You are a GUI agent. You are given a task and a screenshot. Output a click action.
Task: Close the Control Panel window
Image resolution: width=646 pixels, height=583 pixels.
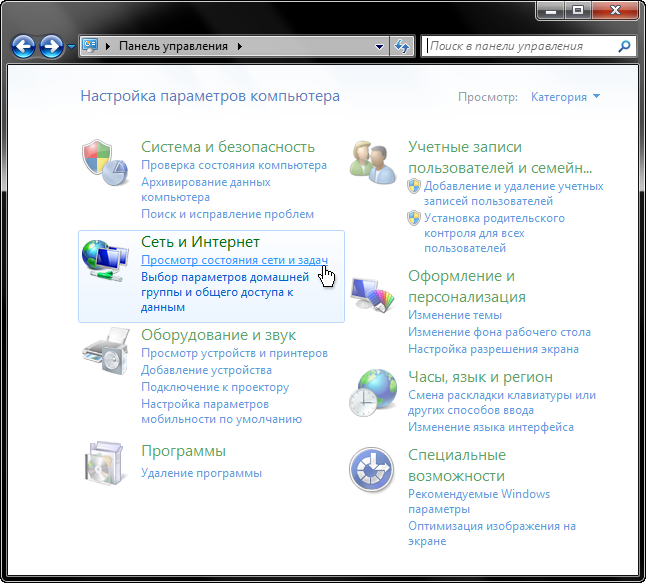click(x=616, y=10)
